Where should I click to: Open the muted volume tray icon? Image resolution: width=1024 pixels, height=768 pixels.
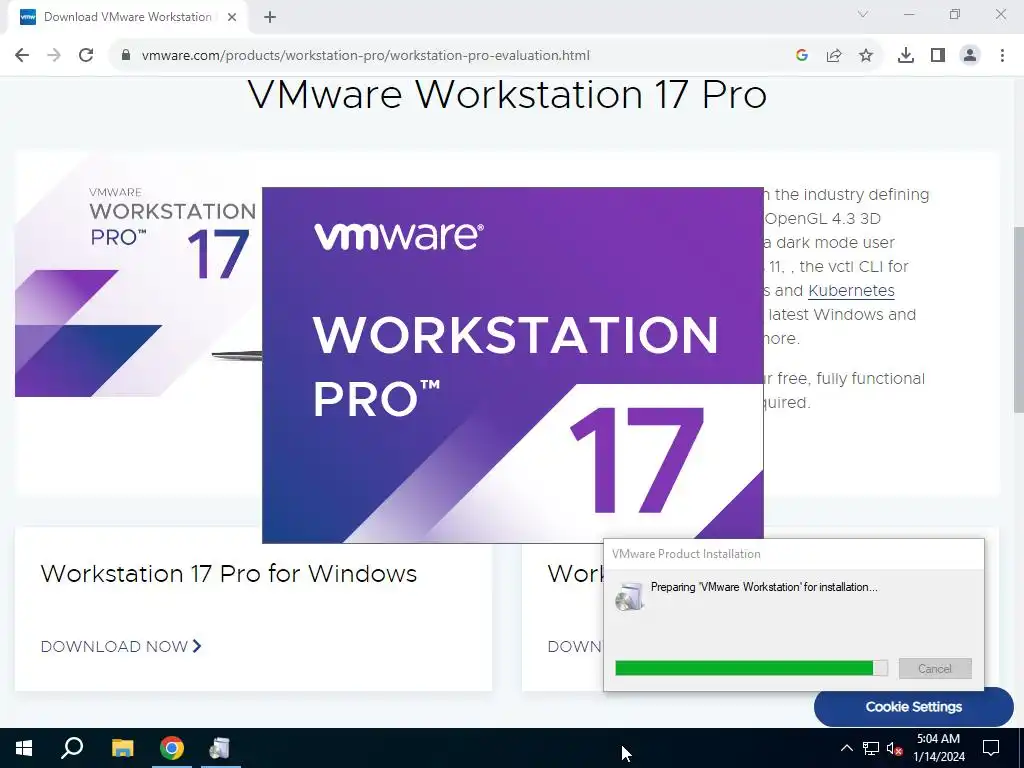pyautogui.click(x=895, y=748)
